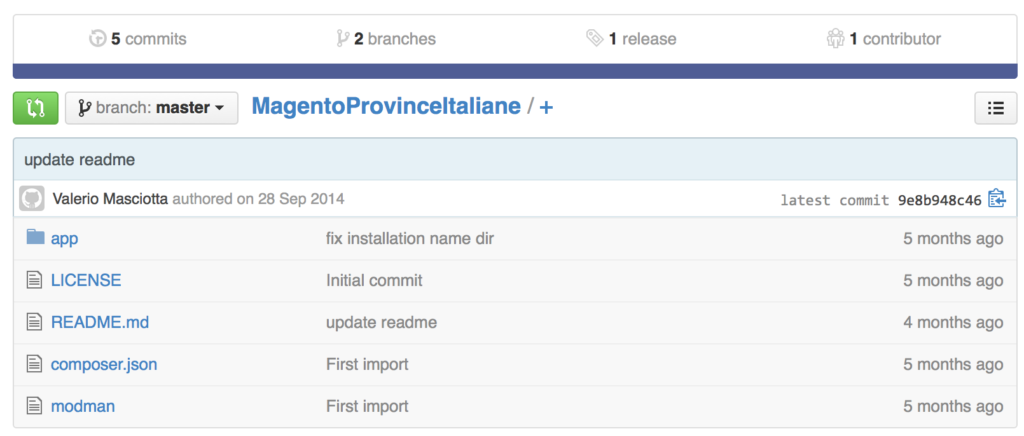Viewport: 1024px width, 436px height.
Task: Click the purple language statistics bar
Action: click(515, 71)
